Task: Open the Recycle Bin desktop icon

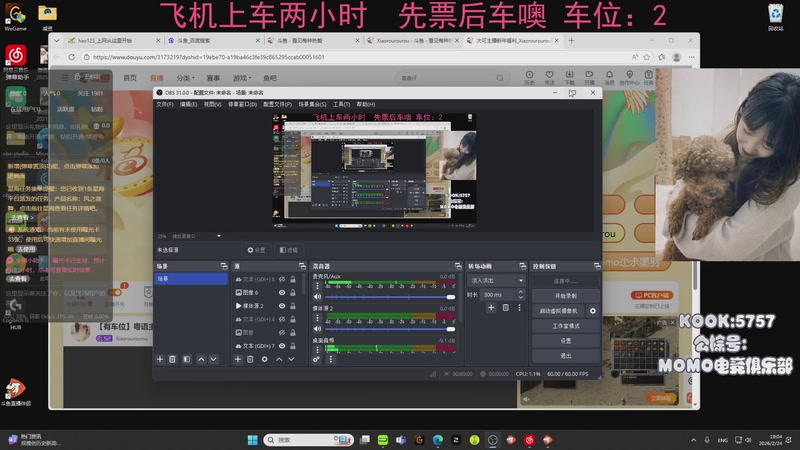Action: (x=776, y=16)
